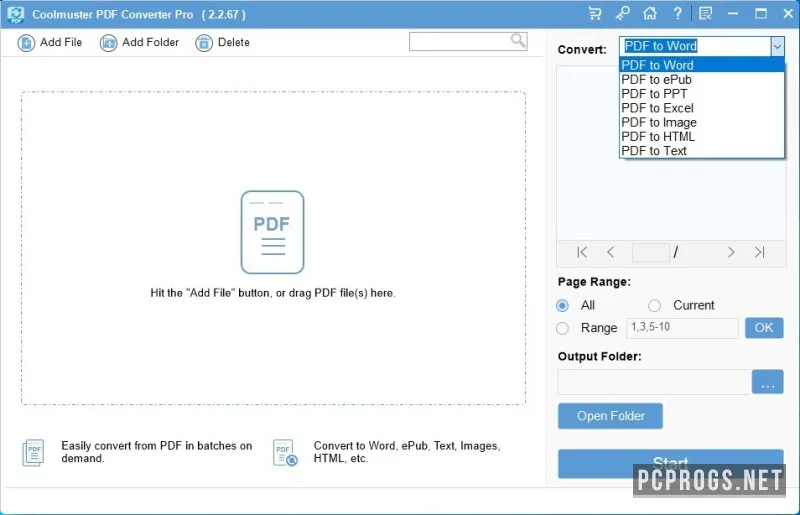Click the page range text field

[x=682, y=328]
